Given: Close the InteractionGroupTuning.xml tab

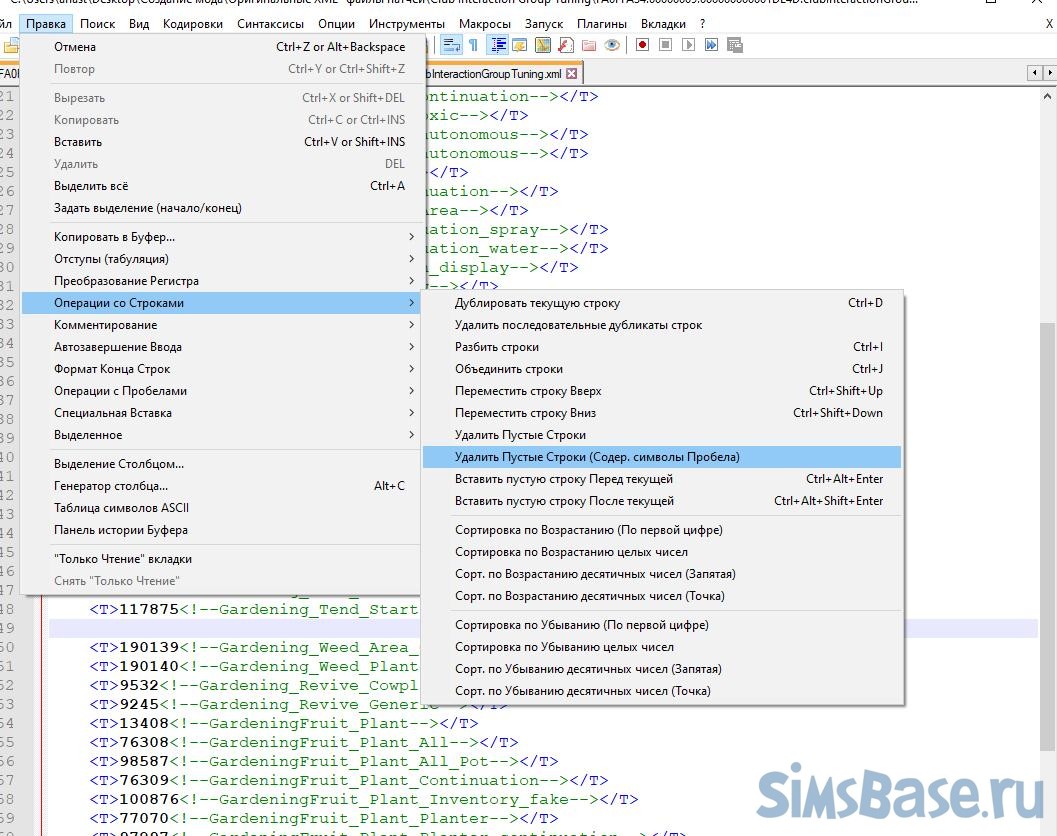Looking at the screenshot, I should pyautogui.click(x=571, y=74).
